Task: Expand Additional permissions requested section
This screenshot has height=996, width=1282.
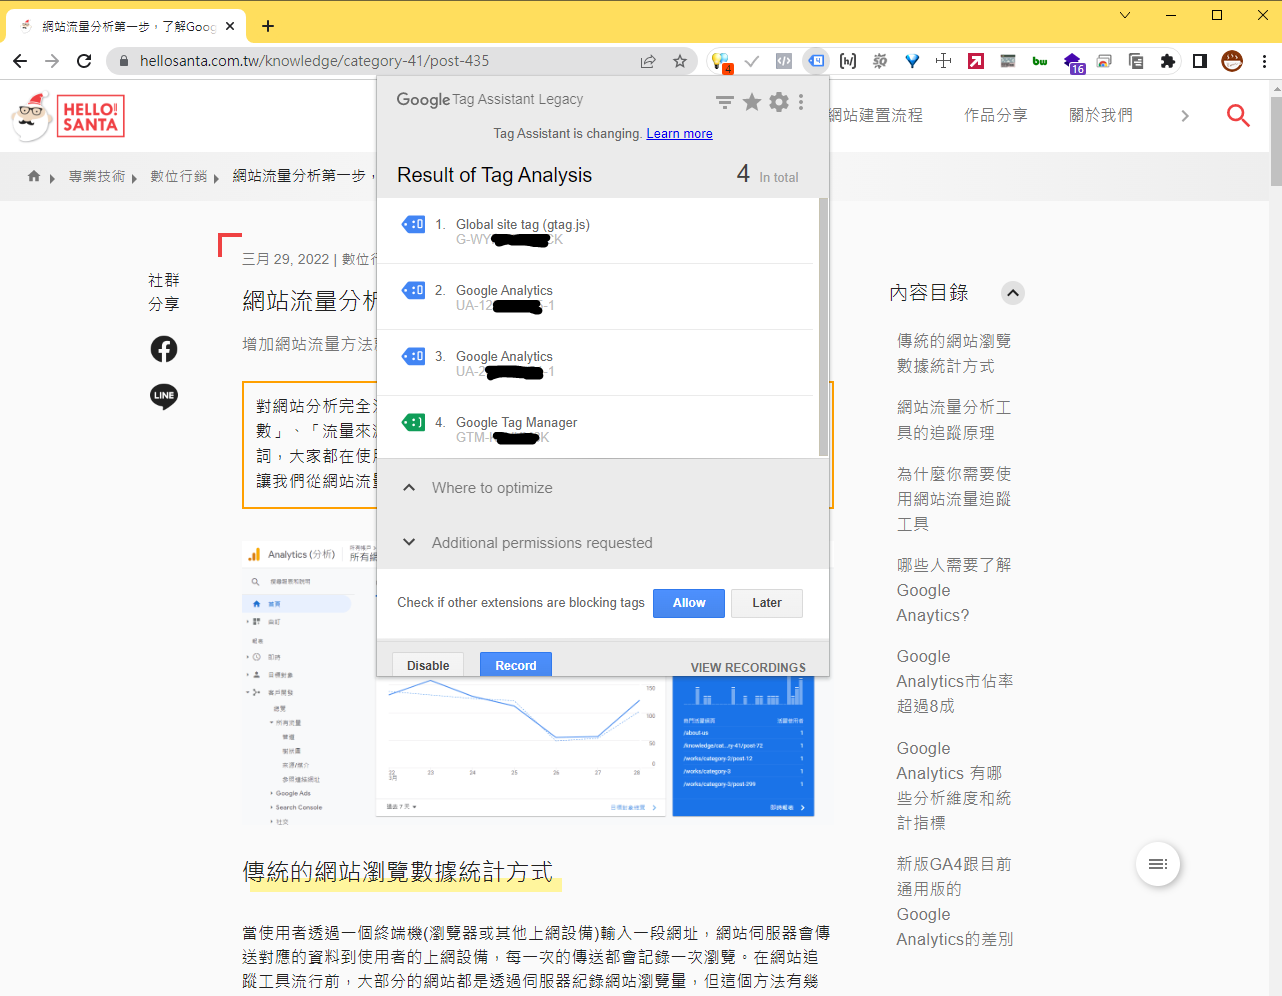Action: click(408, 542)
